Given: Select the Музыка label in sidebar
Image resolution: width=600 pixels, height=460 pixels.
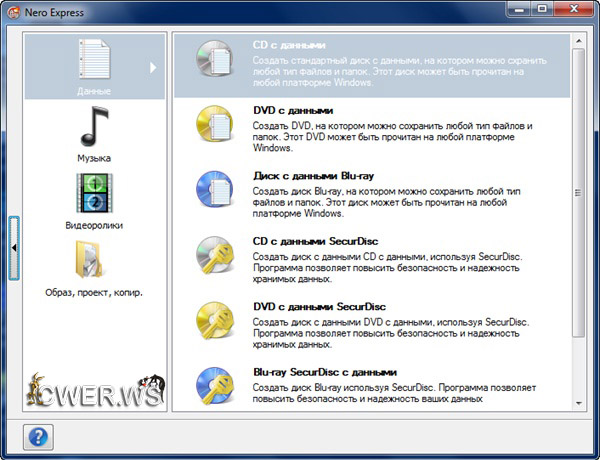Looking at the screenshot, I should click(x=94, y=158).
